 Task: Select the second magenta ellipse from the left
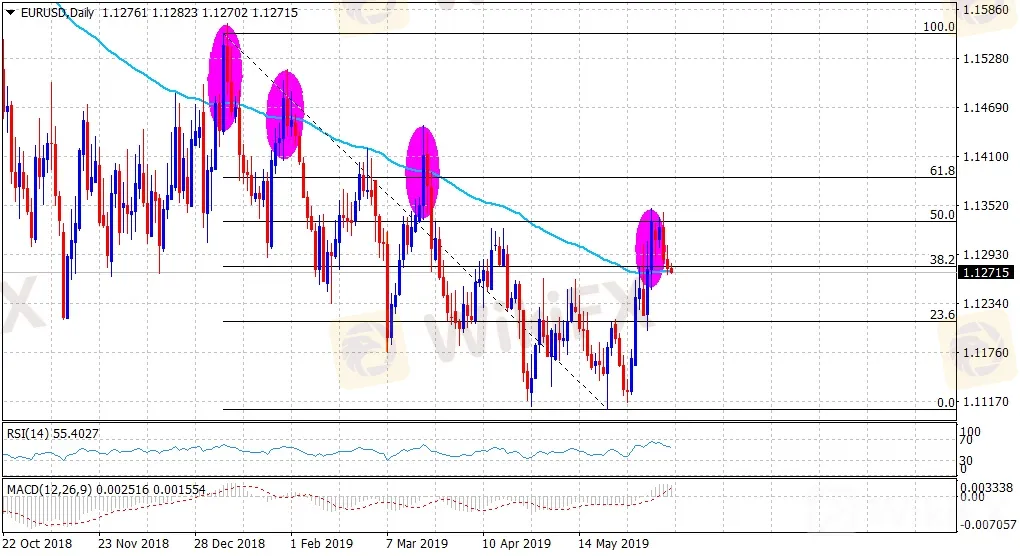[286, 115]
